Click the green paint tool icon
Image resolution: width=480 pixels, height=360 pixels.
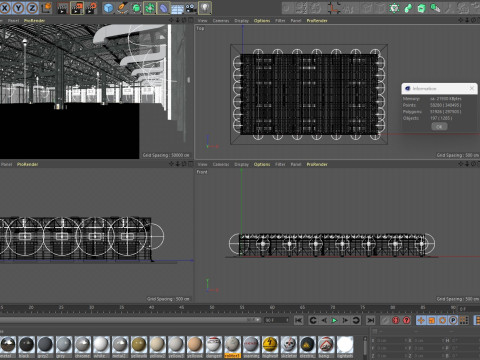coord(435,8)
